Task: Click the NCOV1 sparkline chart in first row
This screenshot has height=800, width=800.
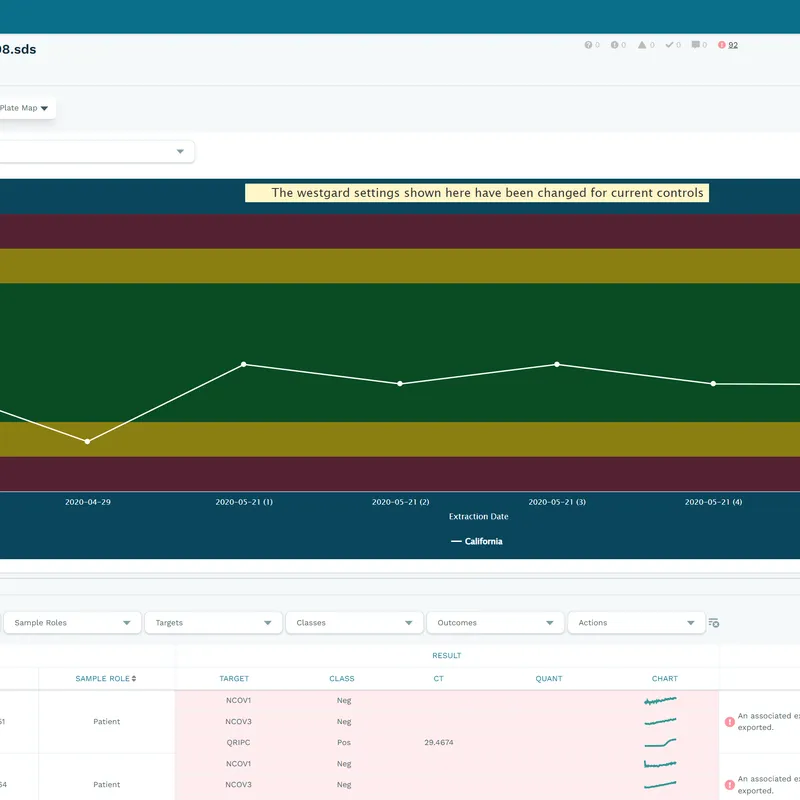Action: [x=660, y=701]
